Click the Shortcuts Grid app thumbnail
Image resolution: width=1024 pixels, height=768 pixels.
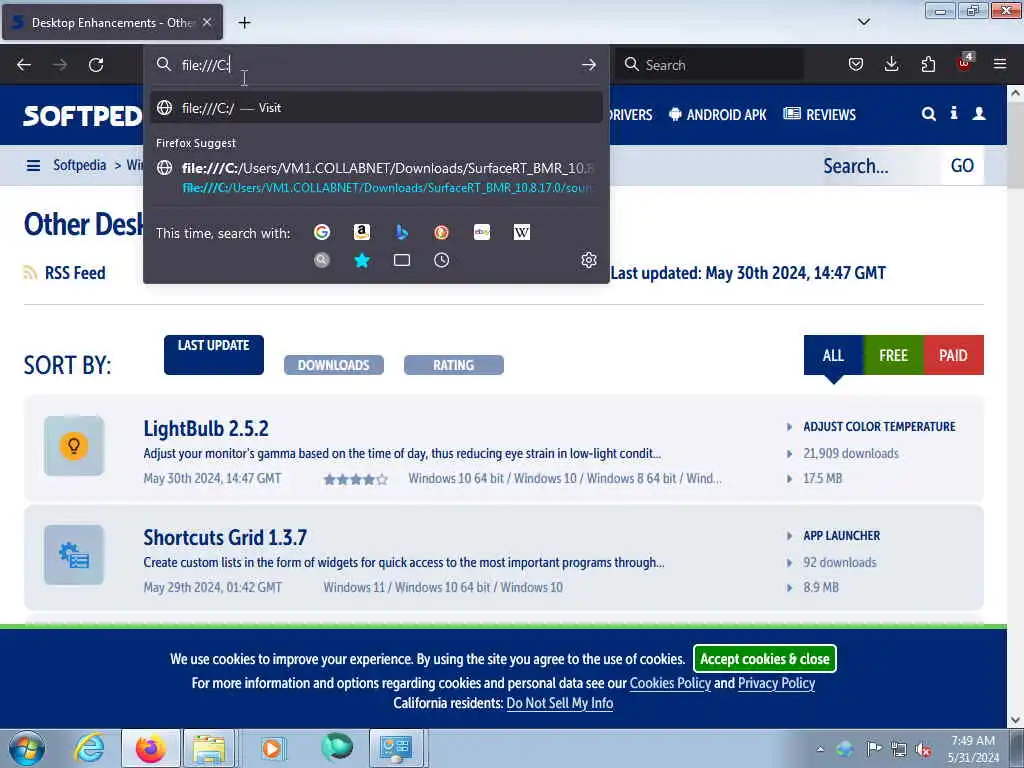click(74, 555)
